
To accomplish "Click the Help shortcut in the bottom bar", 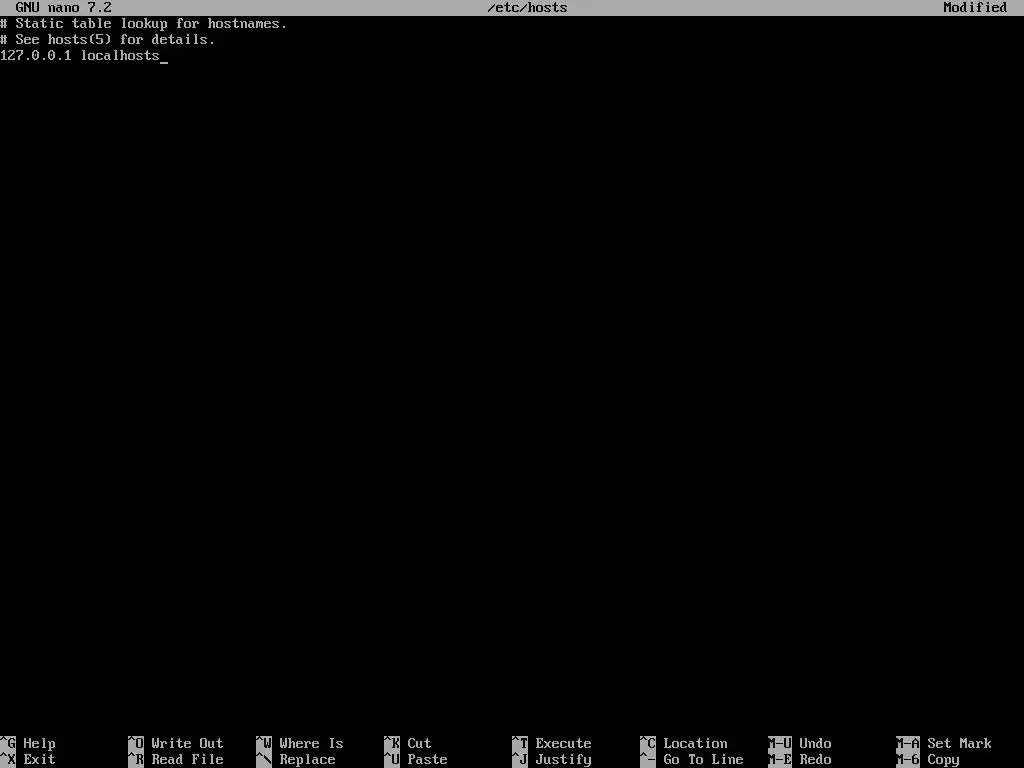I will (x=28, y=743).
